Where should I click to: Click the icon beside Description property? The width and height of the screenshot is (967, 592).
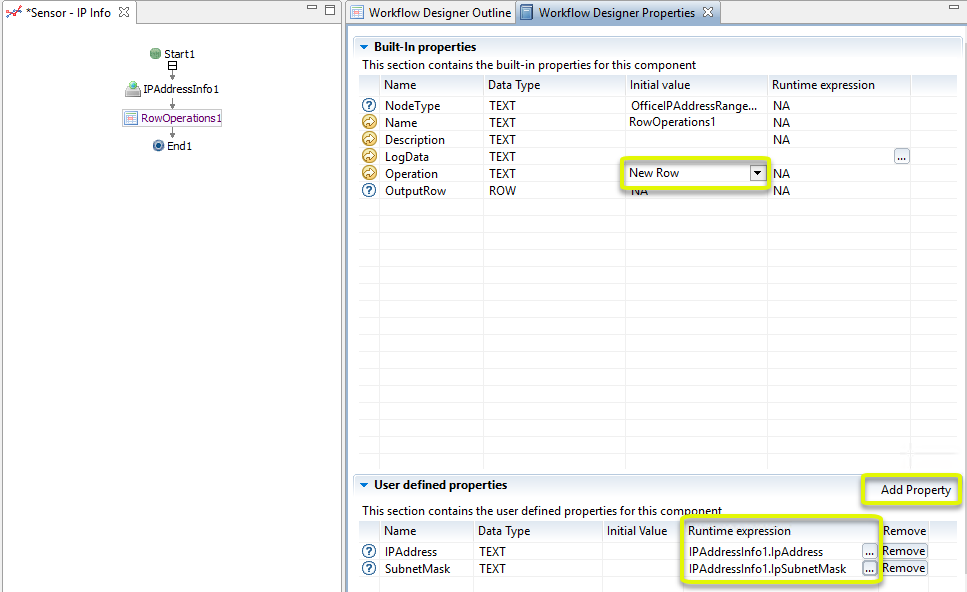[369, 139]
